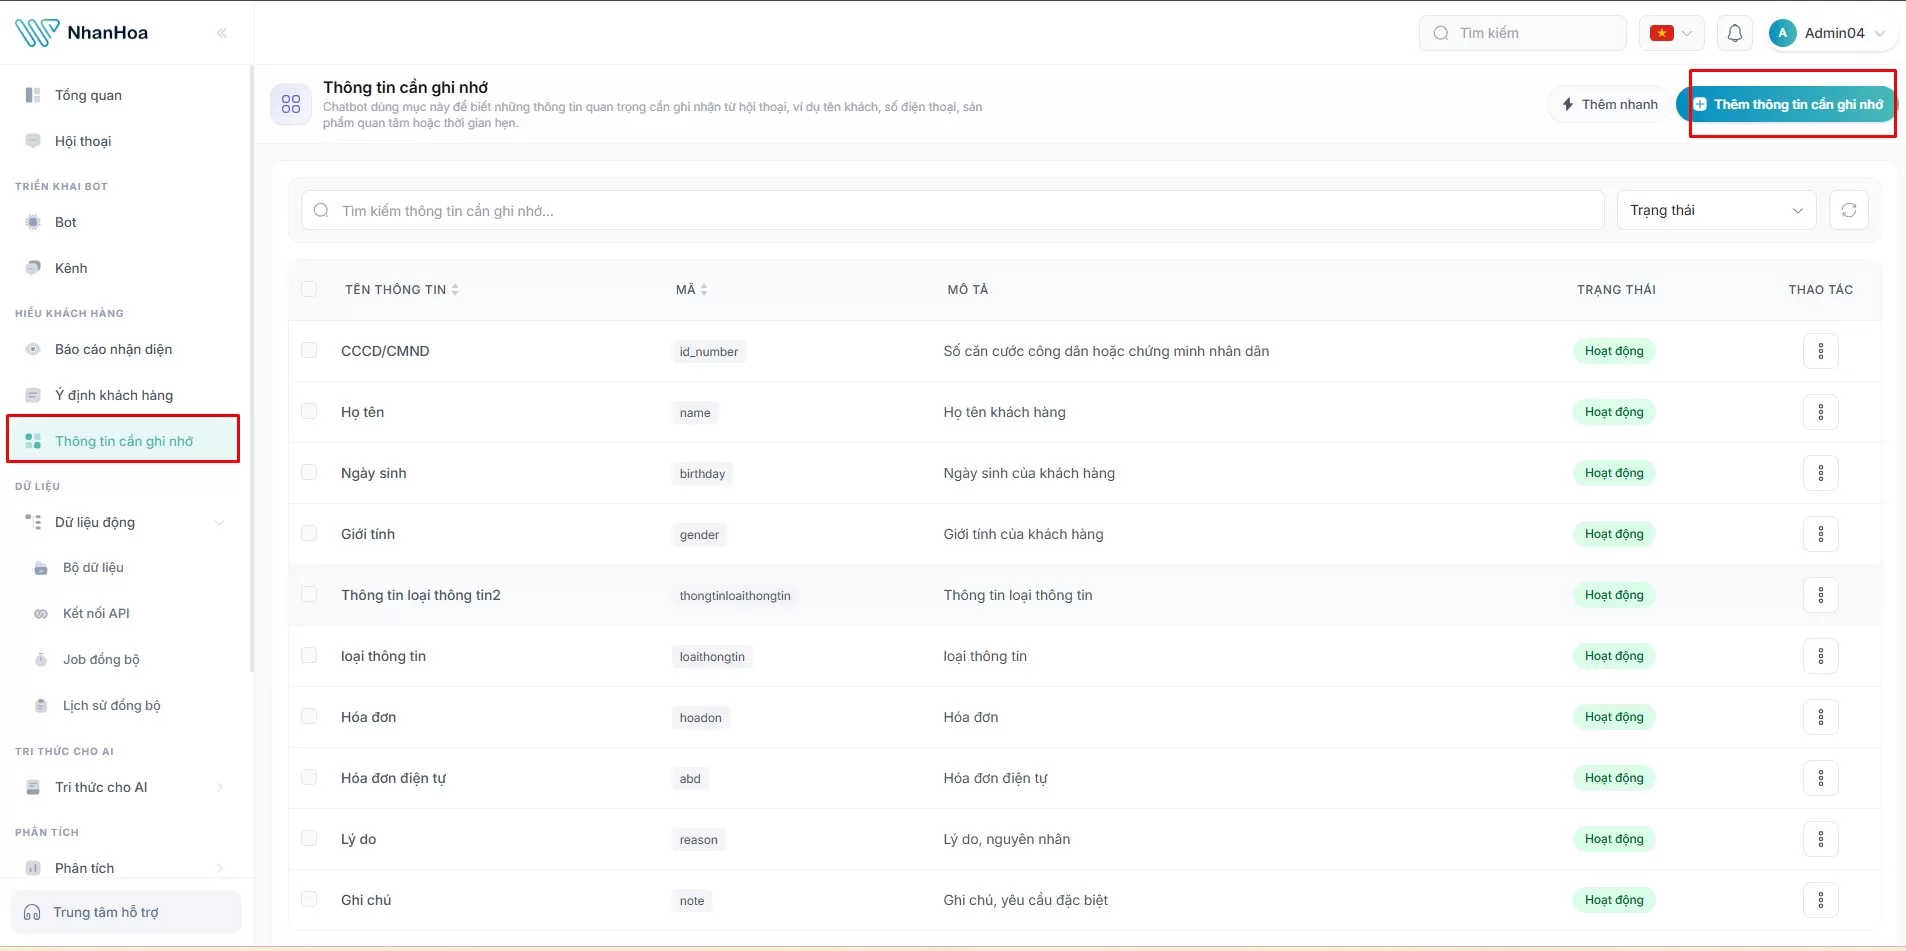Expand the Tri thức cho AI chevron

click(x=220, y=787)
